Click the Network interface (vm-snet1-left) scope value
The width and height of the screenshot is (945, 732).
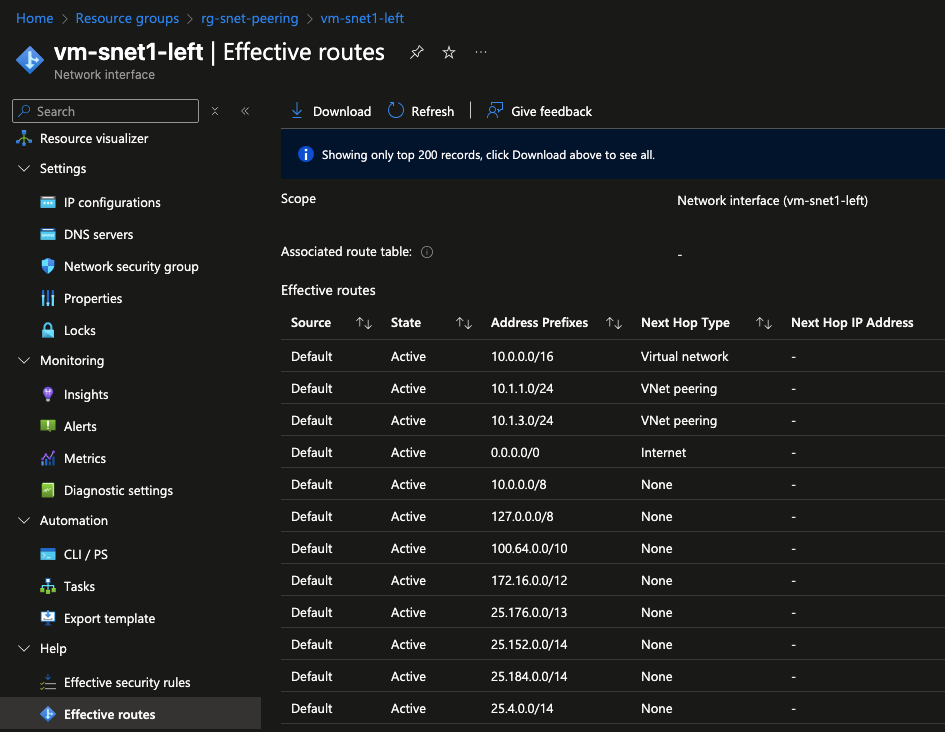click(x=772, y=201)
